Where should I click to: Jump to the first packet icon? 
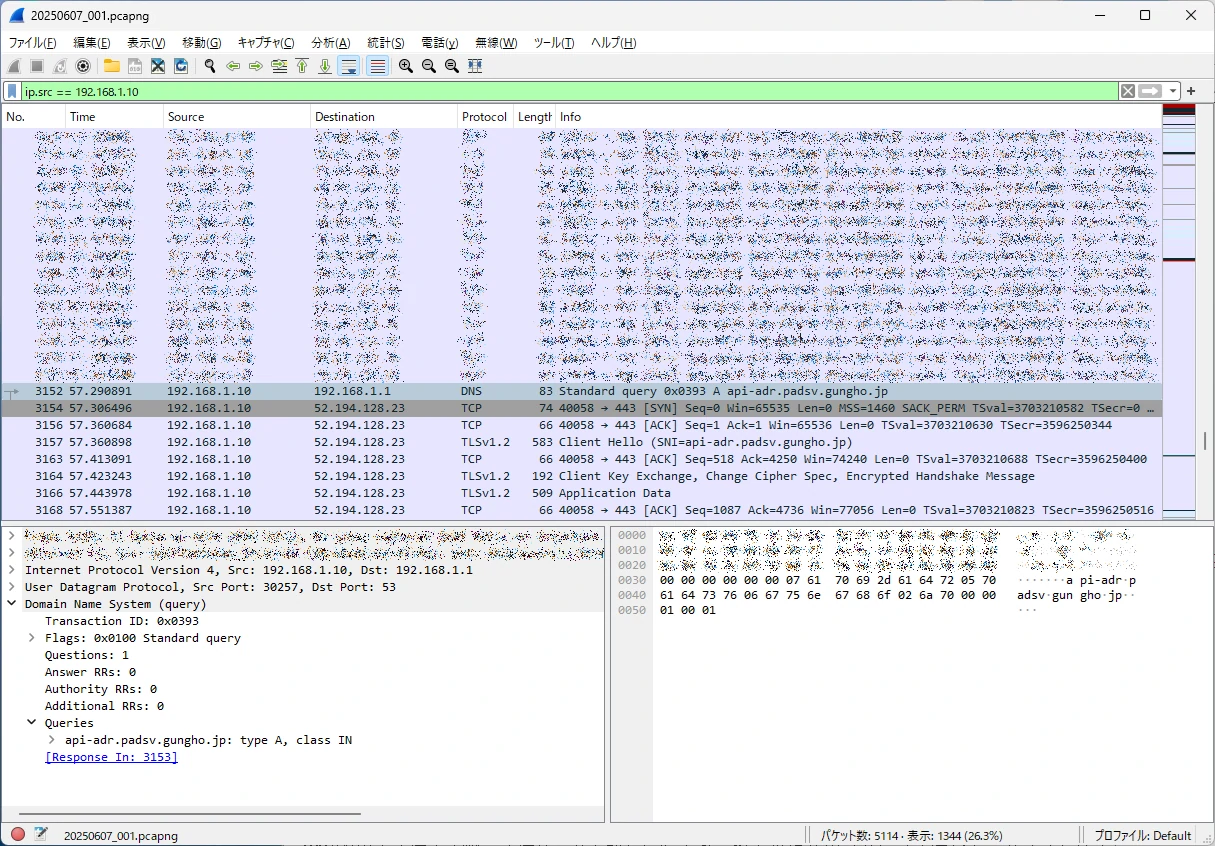click(302, 66)
